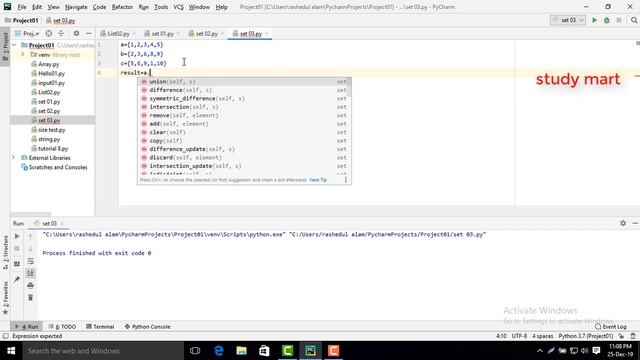Choose remove(self, element) completion
The height and width of the screenshot is (360, 640).
tap(244, 116)
